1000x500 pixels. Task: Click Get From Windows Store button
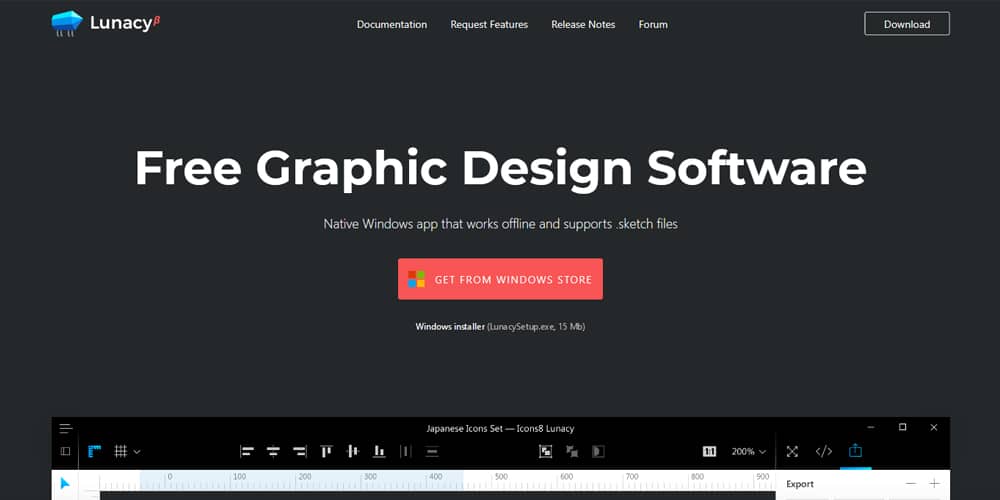coord(500,280)
